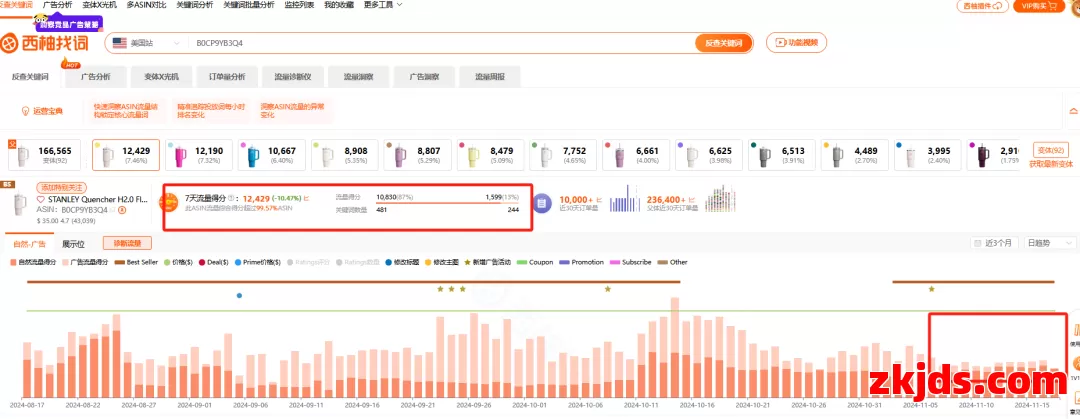Click the 诊断流量 button
Viewport: 1080px width, 419px height.
point(127,243)
